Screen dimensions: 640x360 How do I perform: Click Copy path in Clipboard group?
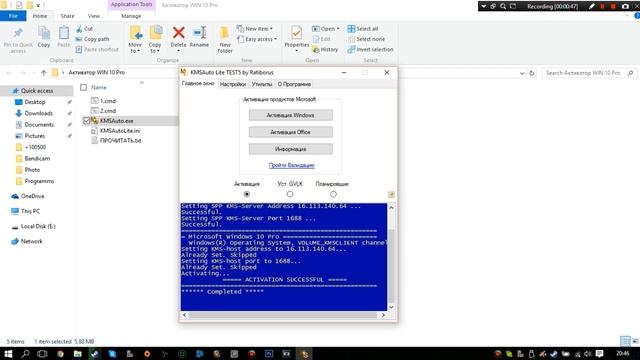pyautogui.click(x=93, y=39)
